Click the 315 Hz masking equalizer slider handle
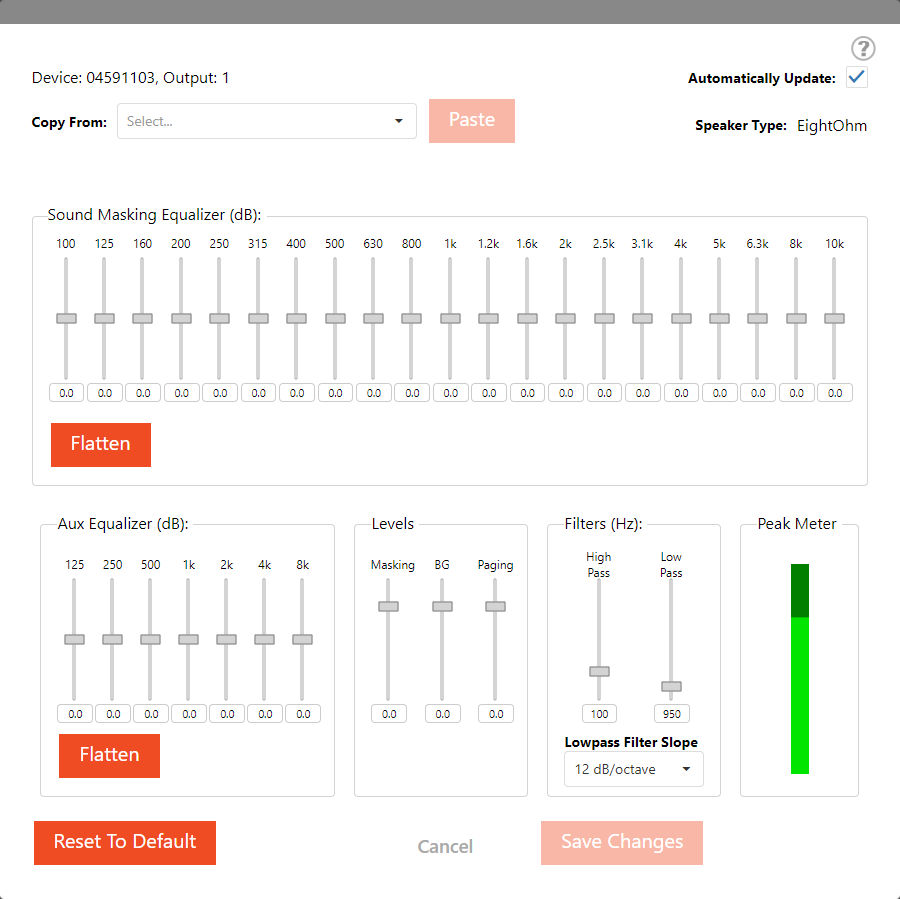This screenshot has width=900, height=899. click(x=258, y=319)
